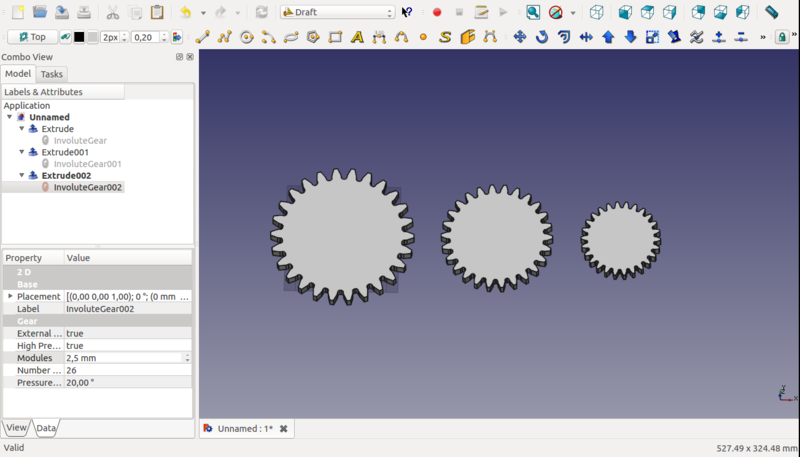Click the Rotate tool icon
This screenshot has width=800, height=457.
click(x=542, y=37)
